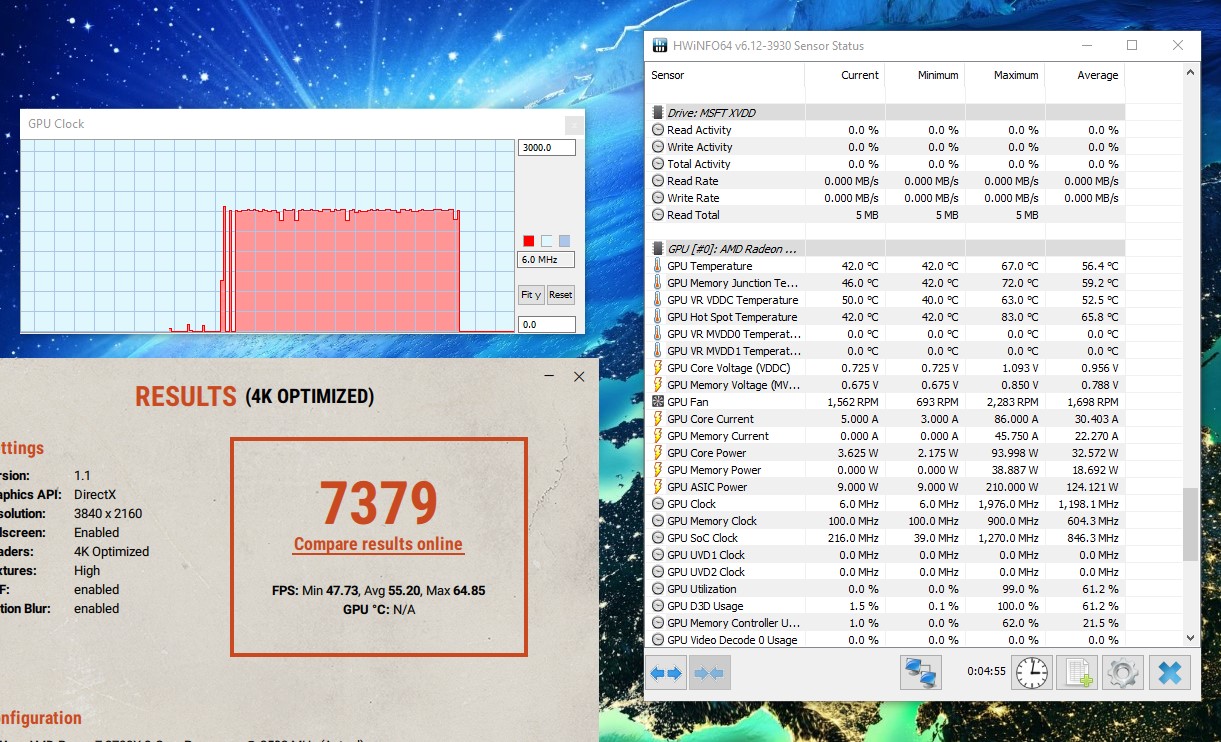The width and height of the screenshot is (1221, 742).
Task: Click the GPU Memory Clock row icon
Action: coord(657,521)
